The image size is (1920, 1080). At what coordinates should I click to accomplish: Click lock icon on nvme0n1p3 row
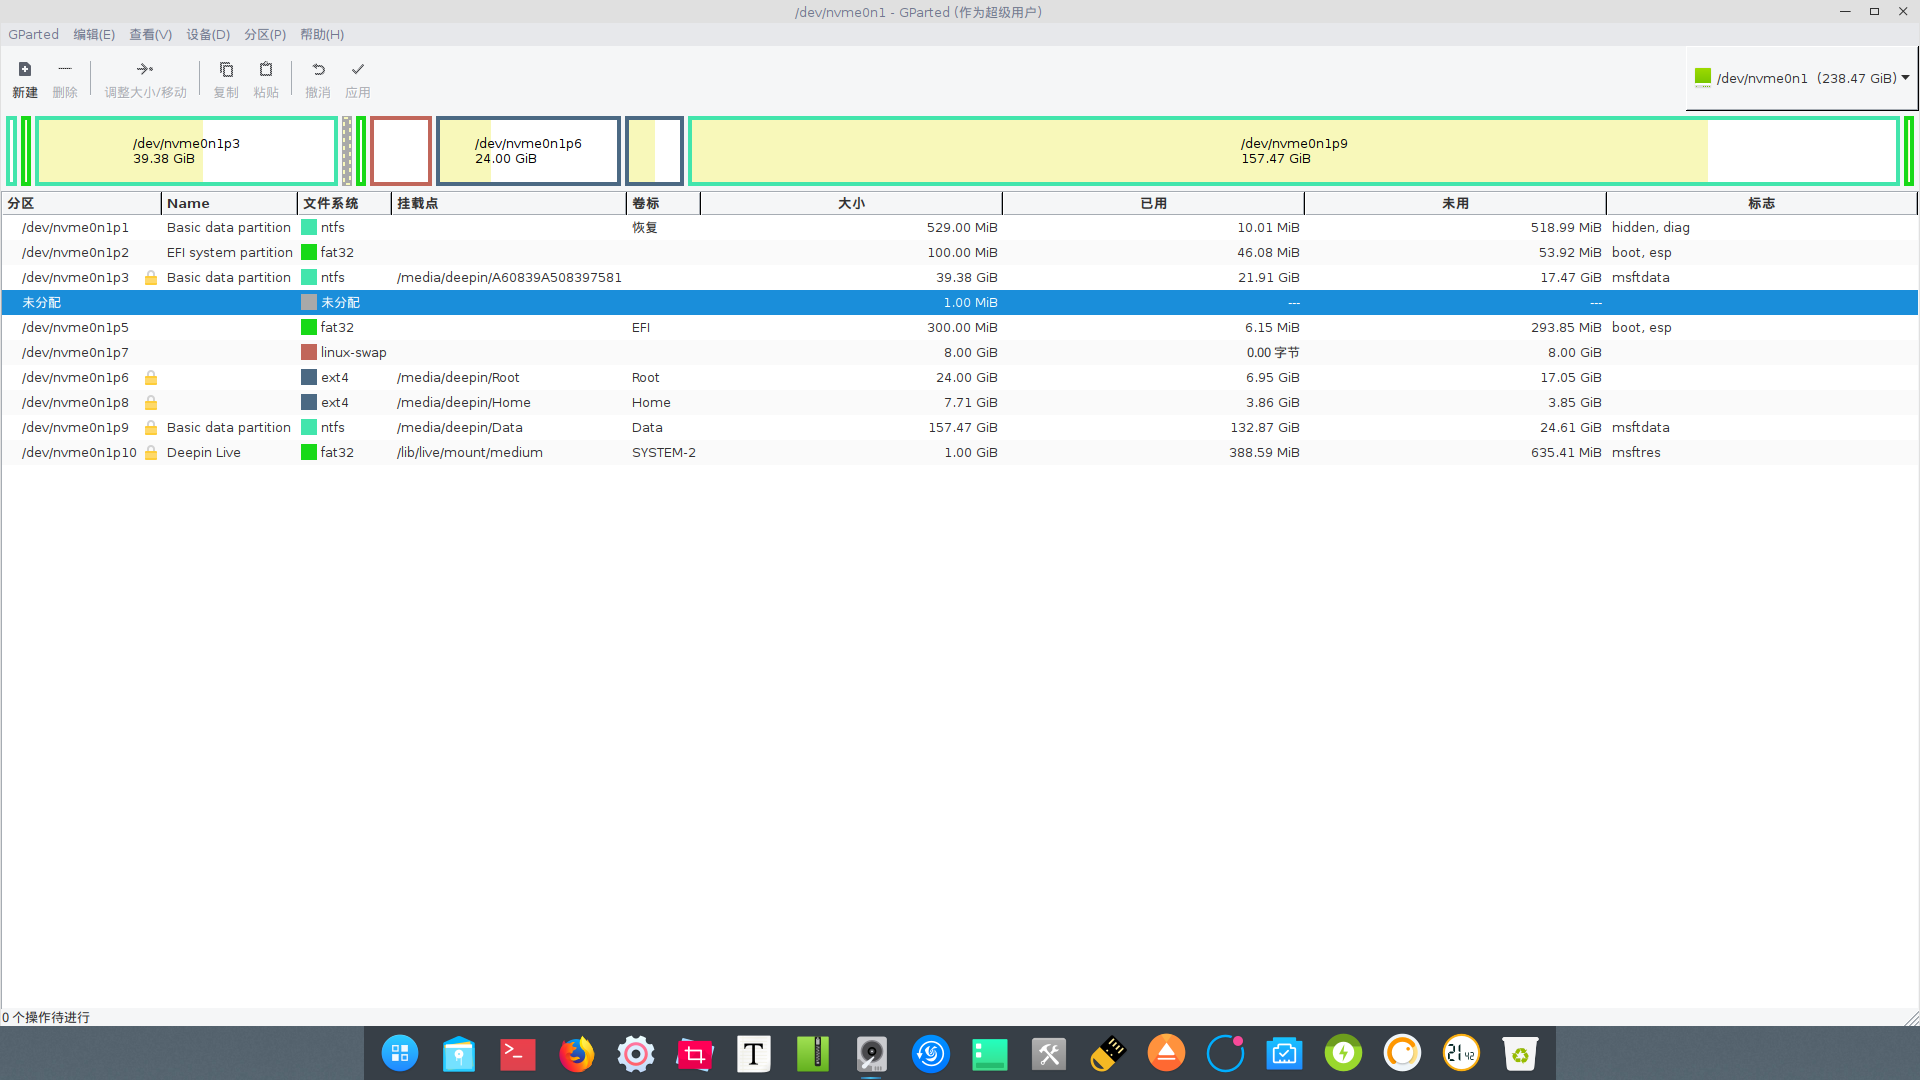pos(151,278)
